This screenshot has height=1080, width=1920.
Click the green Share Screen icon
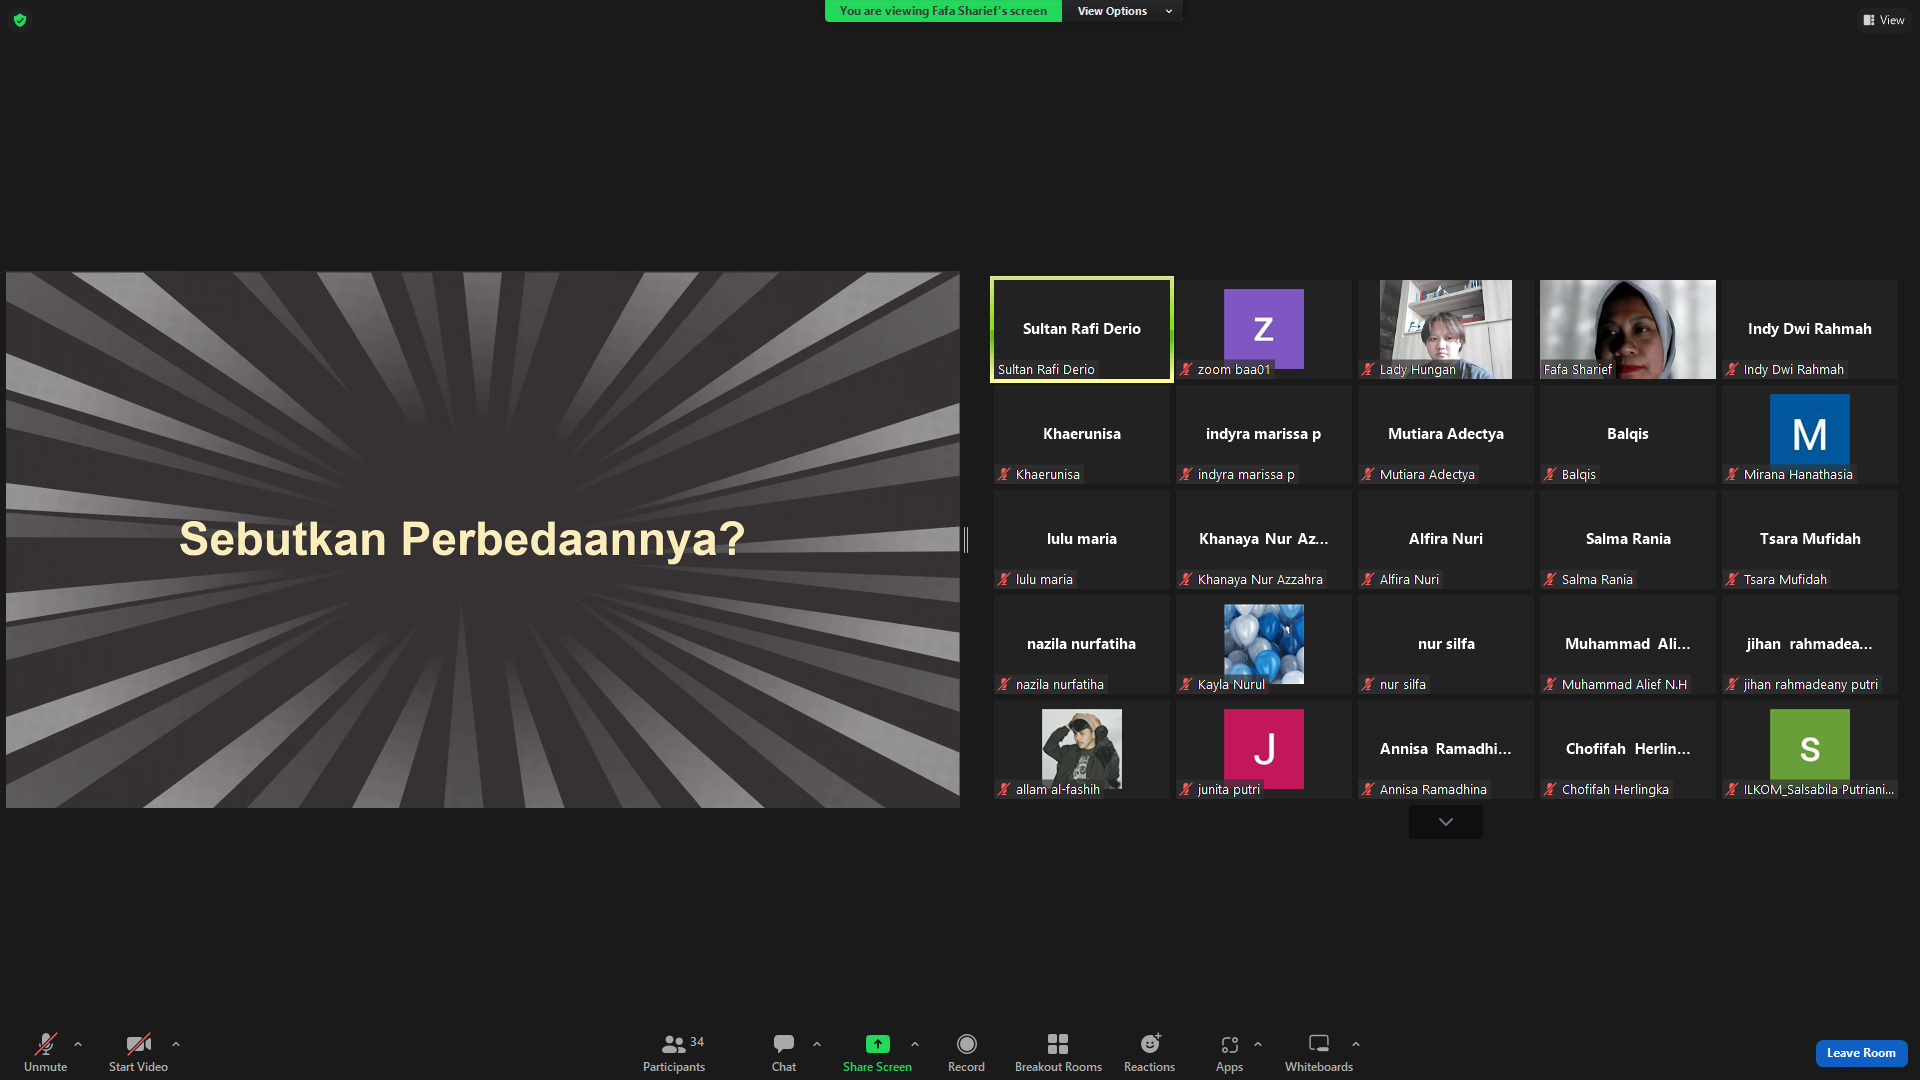click(x=877, y=1044)
